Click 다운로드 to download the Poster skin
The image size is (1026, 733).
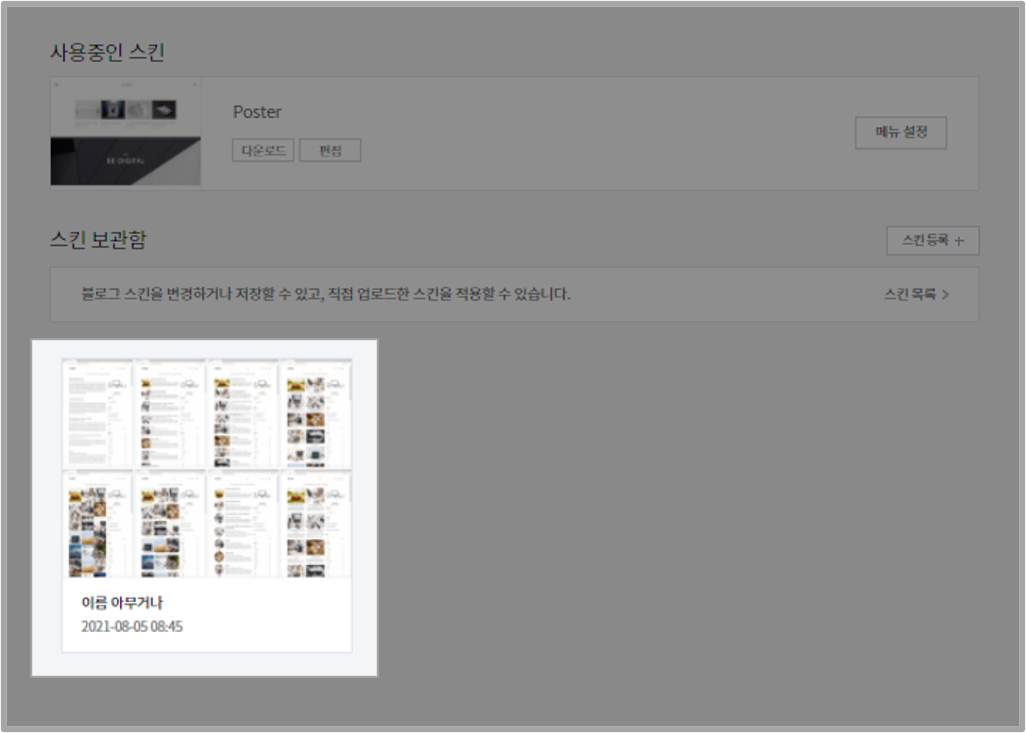(x=262, y=150)
